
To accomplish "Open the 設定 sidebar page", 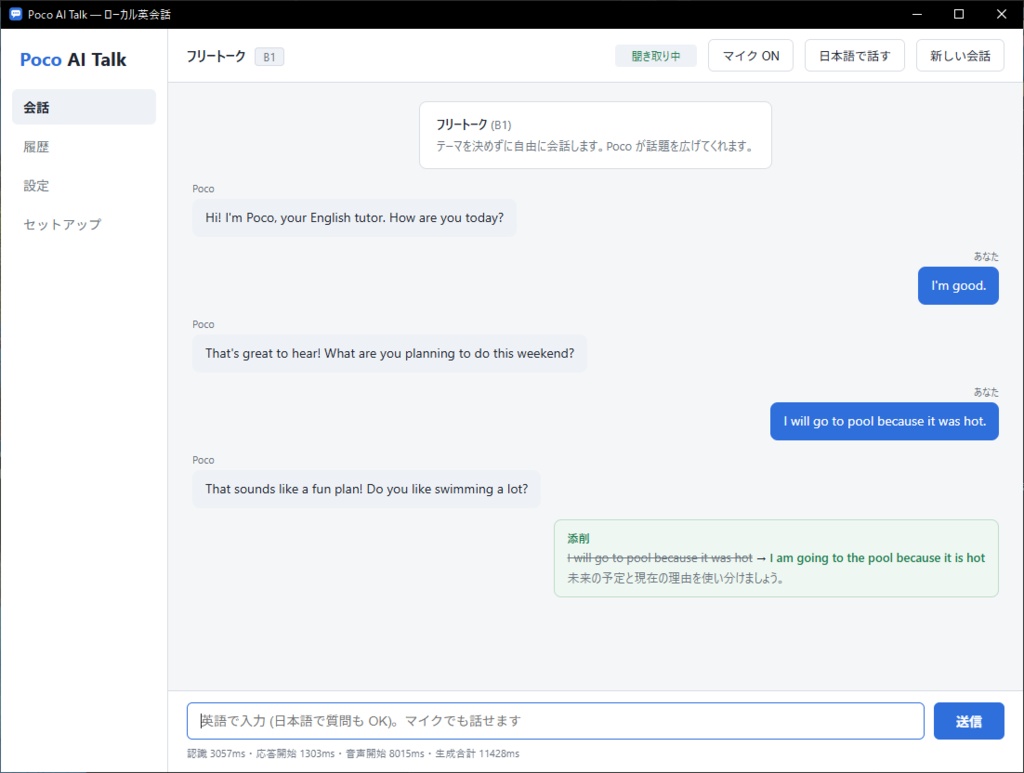I will [x=84, y=185].
